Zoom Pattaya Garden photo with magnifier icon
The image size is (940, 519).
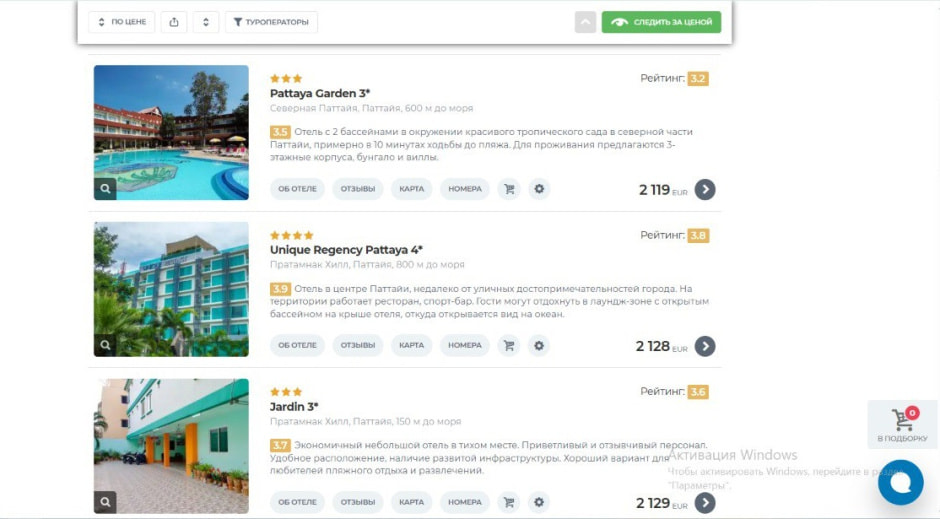pyautogui.click(x=105, y=189)
